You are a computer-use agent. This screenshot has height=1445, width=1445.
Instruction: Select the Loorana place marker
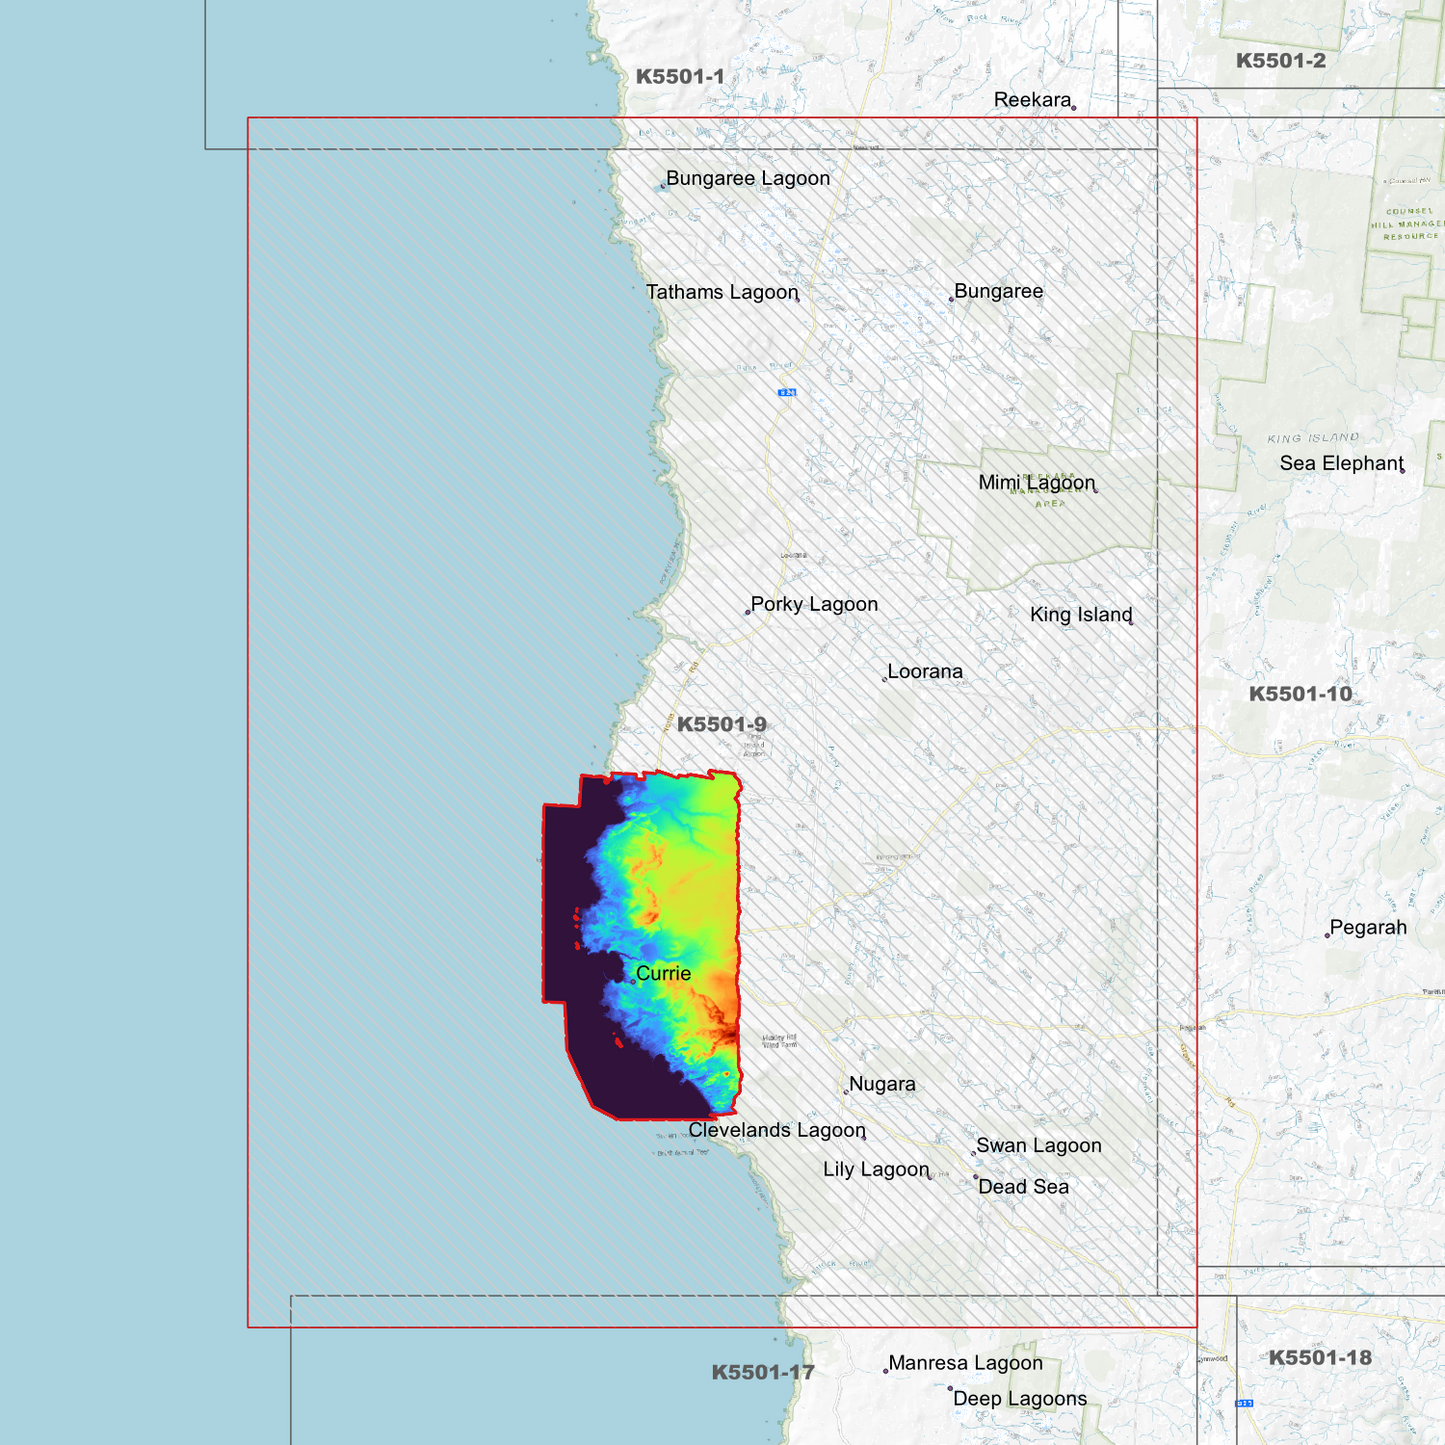pos(884,678)
